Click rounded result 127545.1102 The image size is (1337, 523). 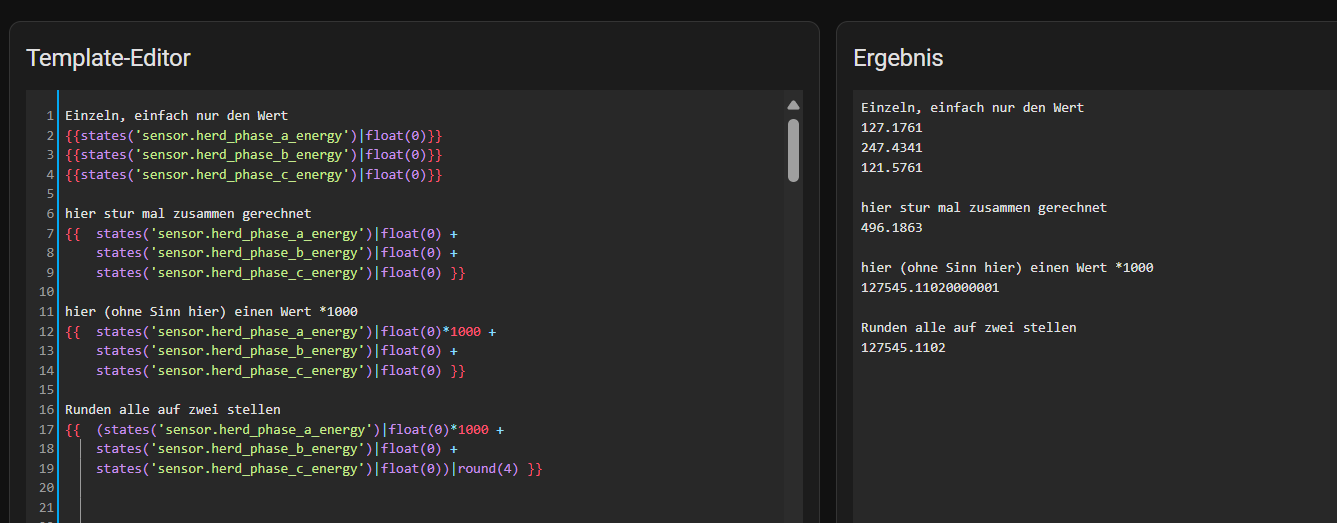(x=903, y=348)
